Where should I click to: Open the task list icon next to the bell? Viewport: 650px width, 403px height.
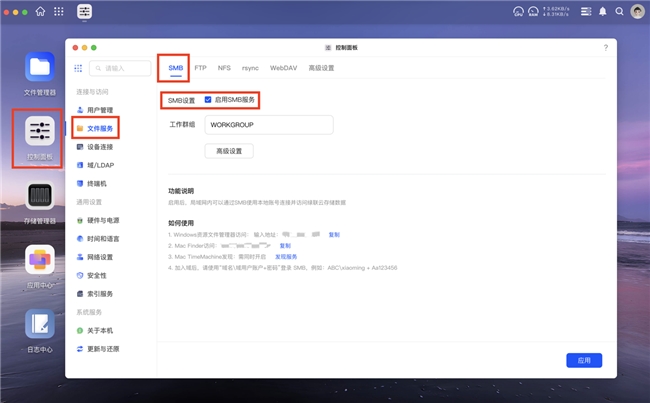[x=586, y=12]
